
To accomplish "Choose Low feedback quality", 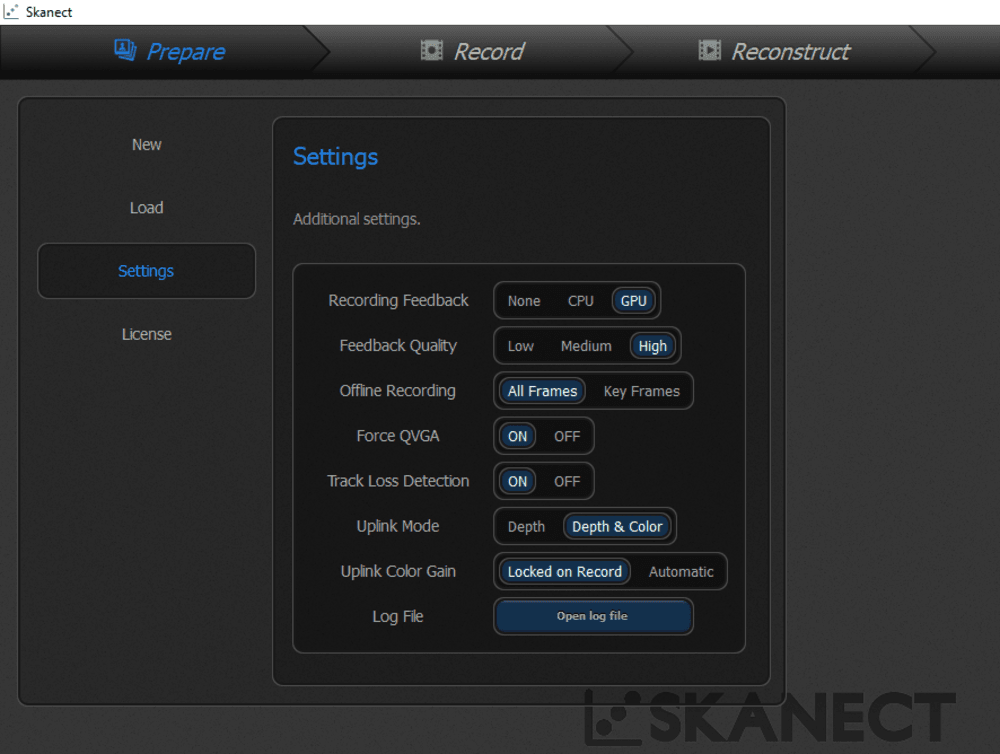I will tap(520, 346).
